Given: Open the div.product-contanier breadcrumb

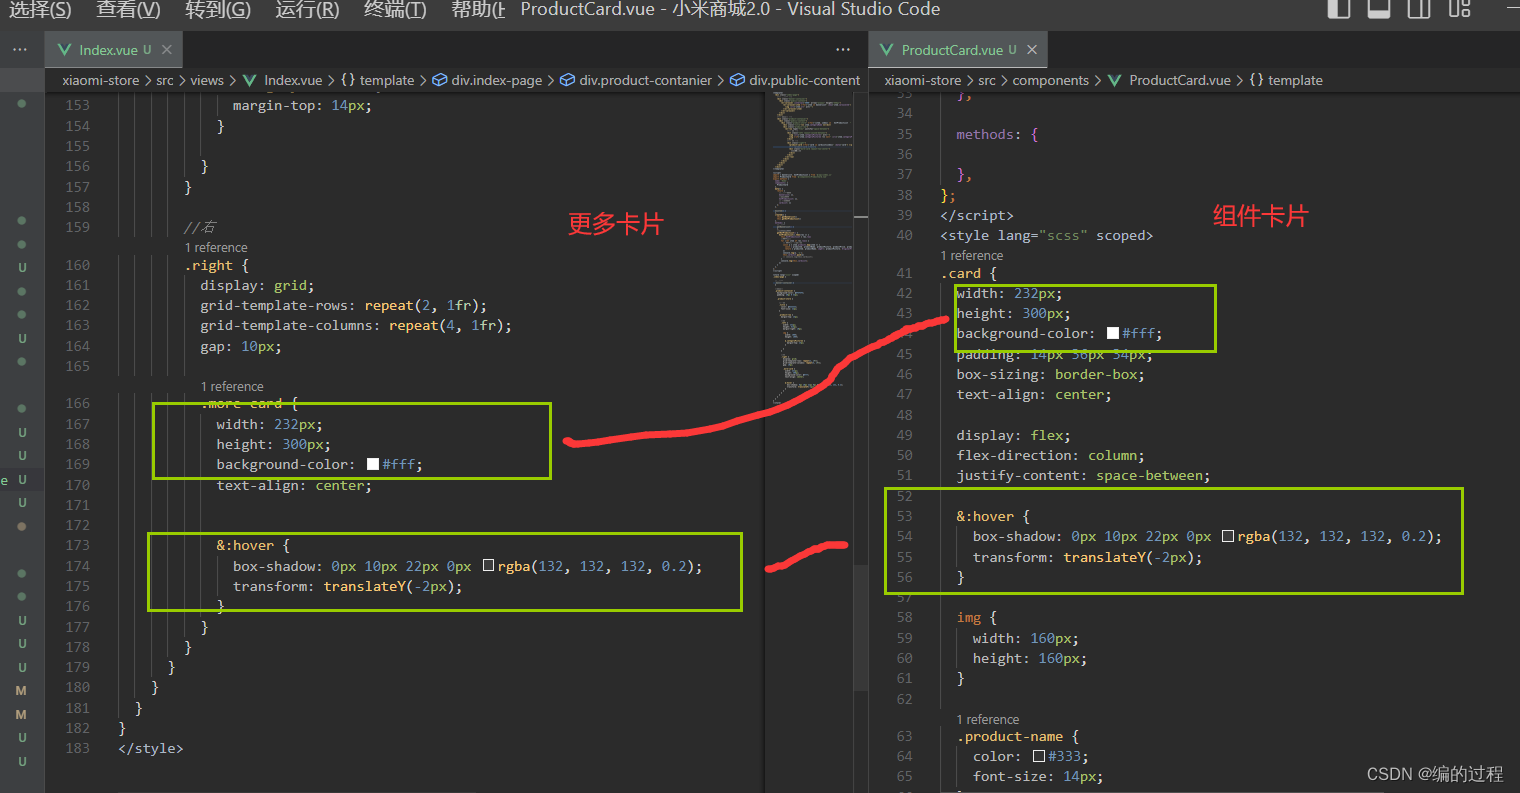Looking at the screenshot, I should click(636, 80).
